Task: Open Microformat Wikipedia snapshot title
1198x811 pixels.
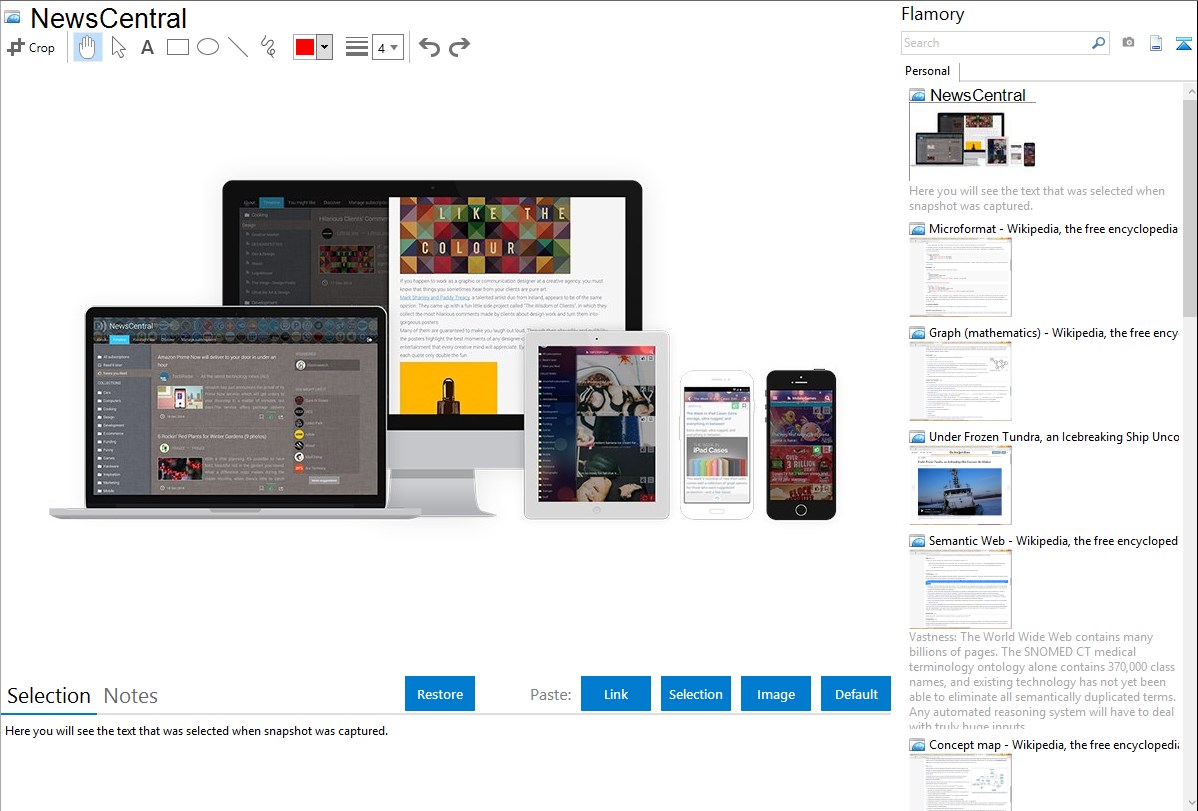Action: click(1053, 229)
